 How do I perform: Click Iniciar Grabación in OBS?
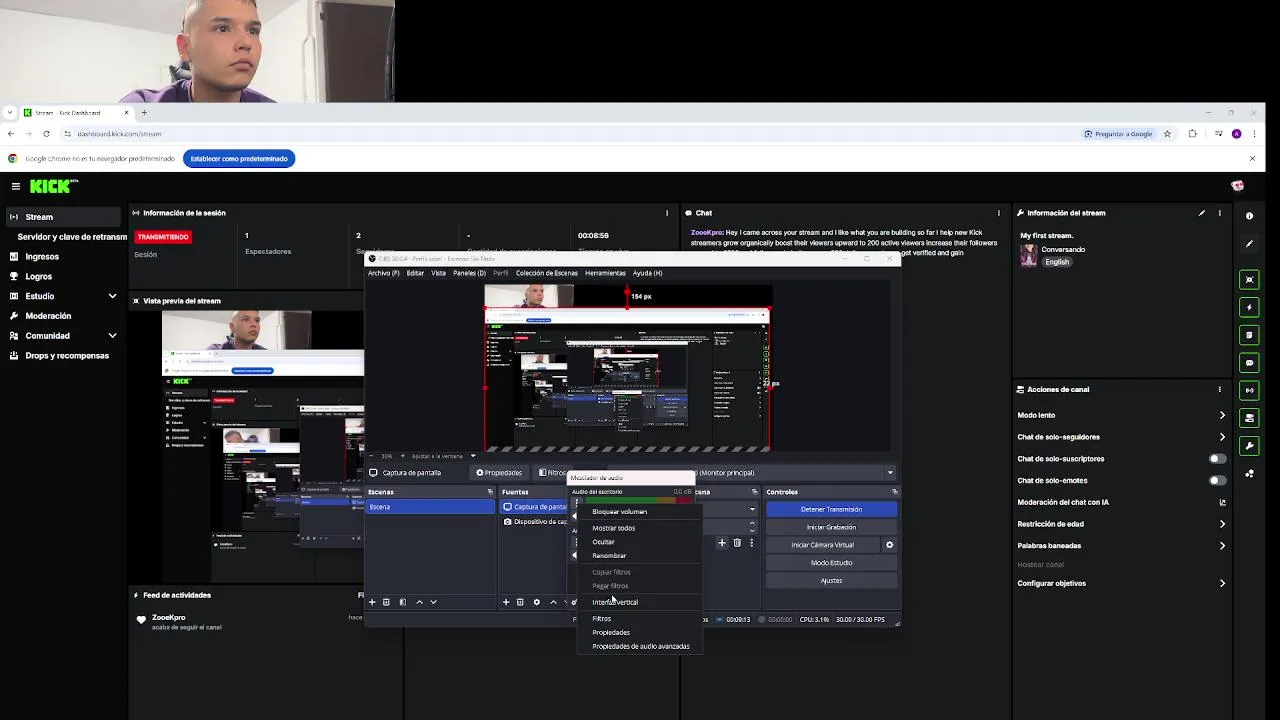(831, 527)
